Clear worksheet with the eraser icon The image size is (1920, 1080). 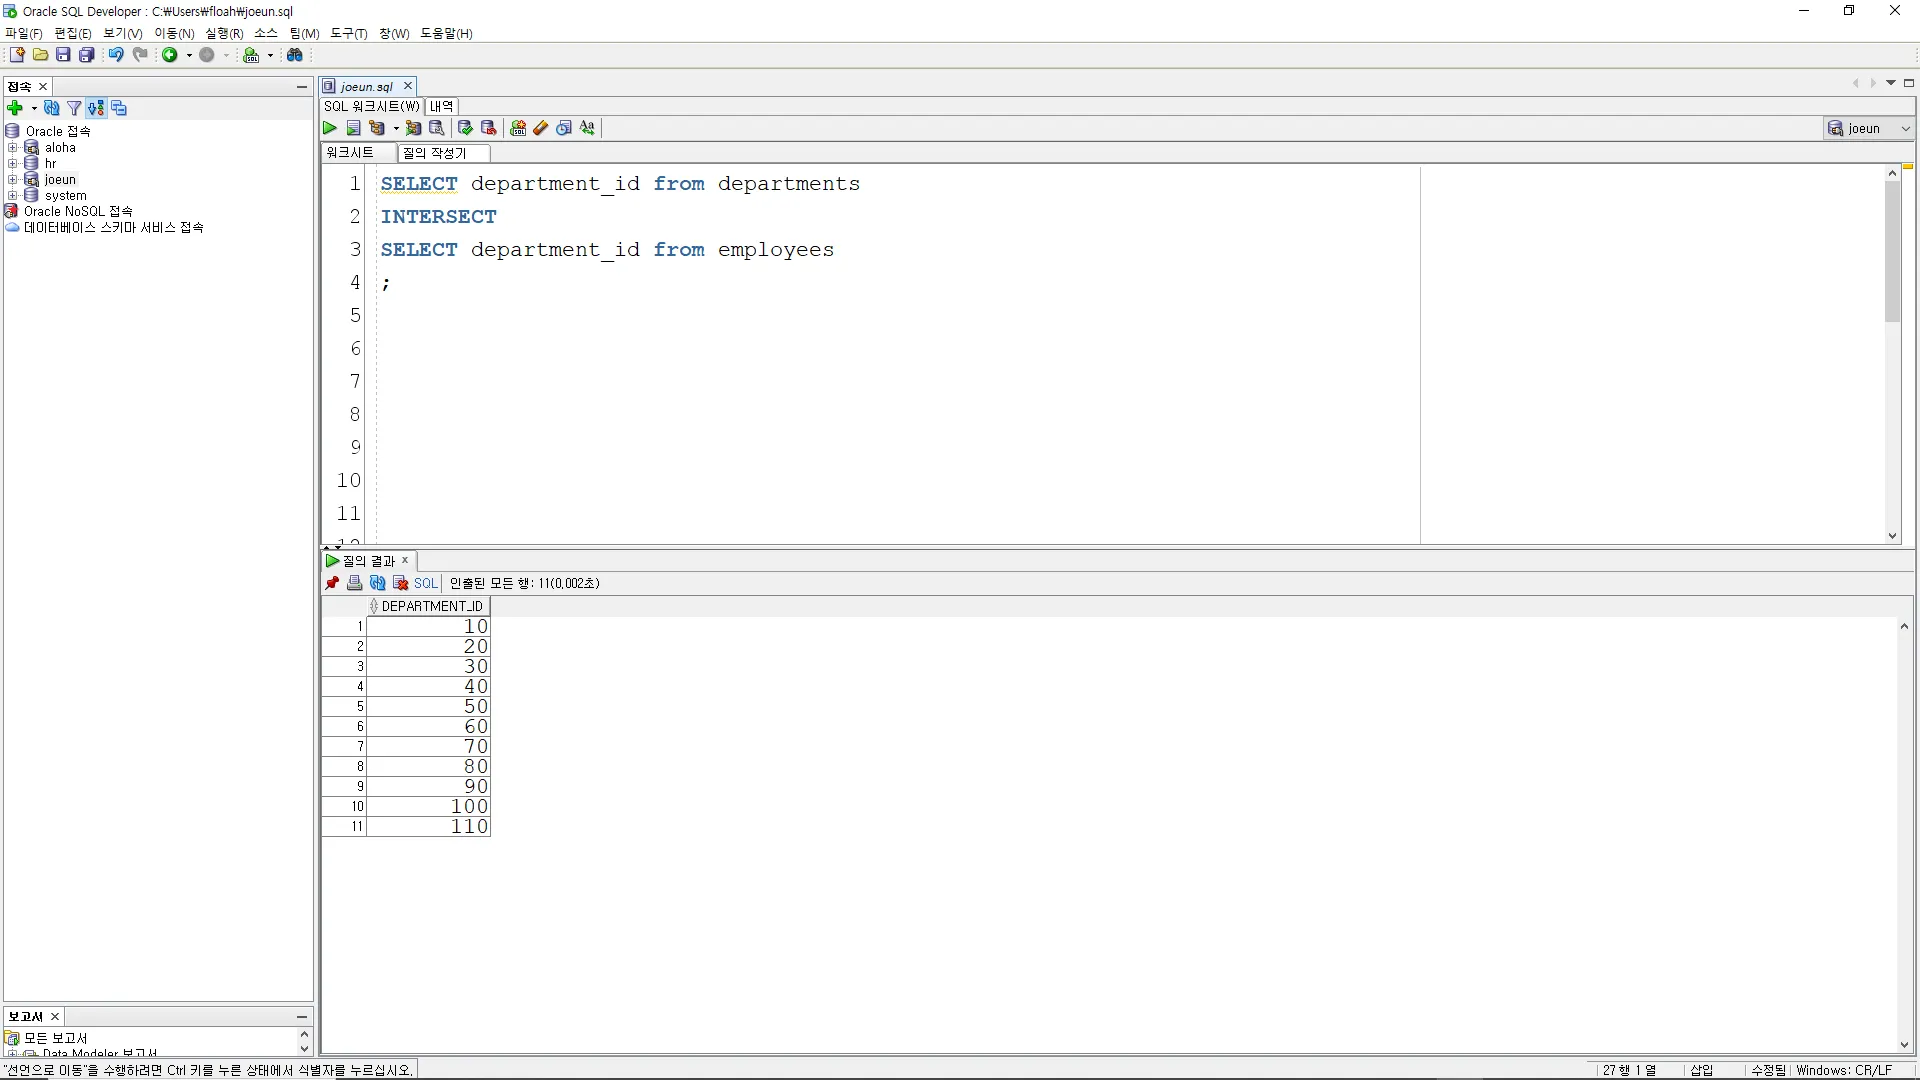[x=541, y=128]
